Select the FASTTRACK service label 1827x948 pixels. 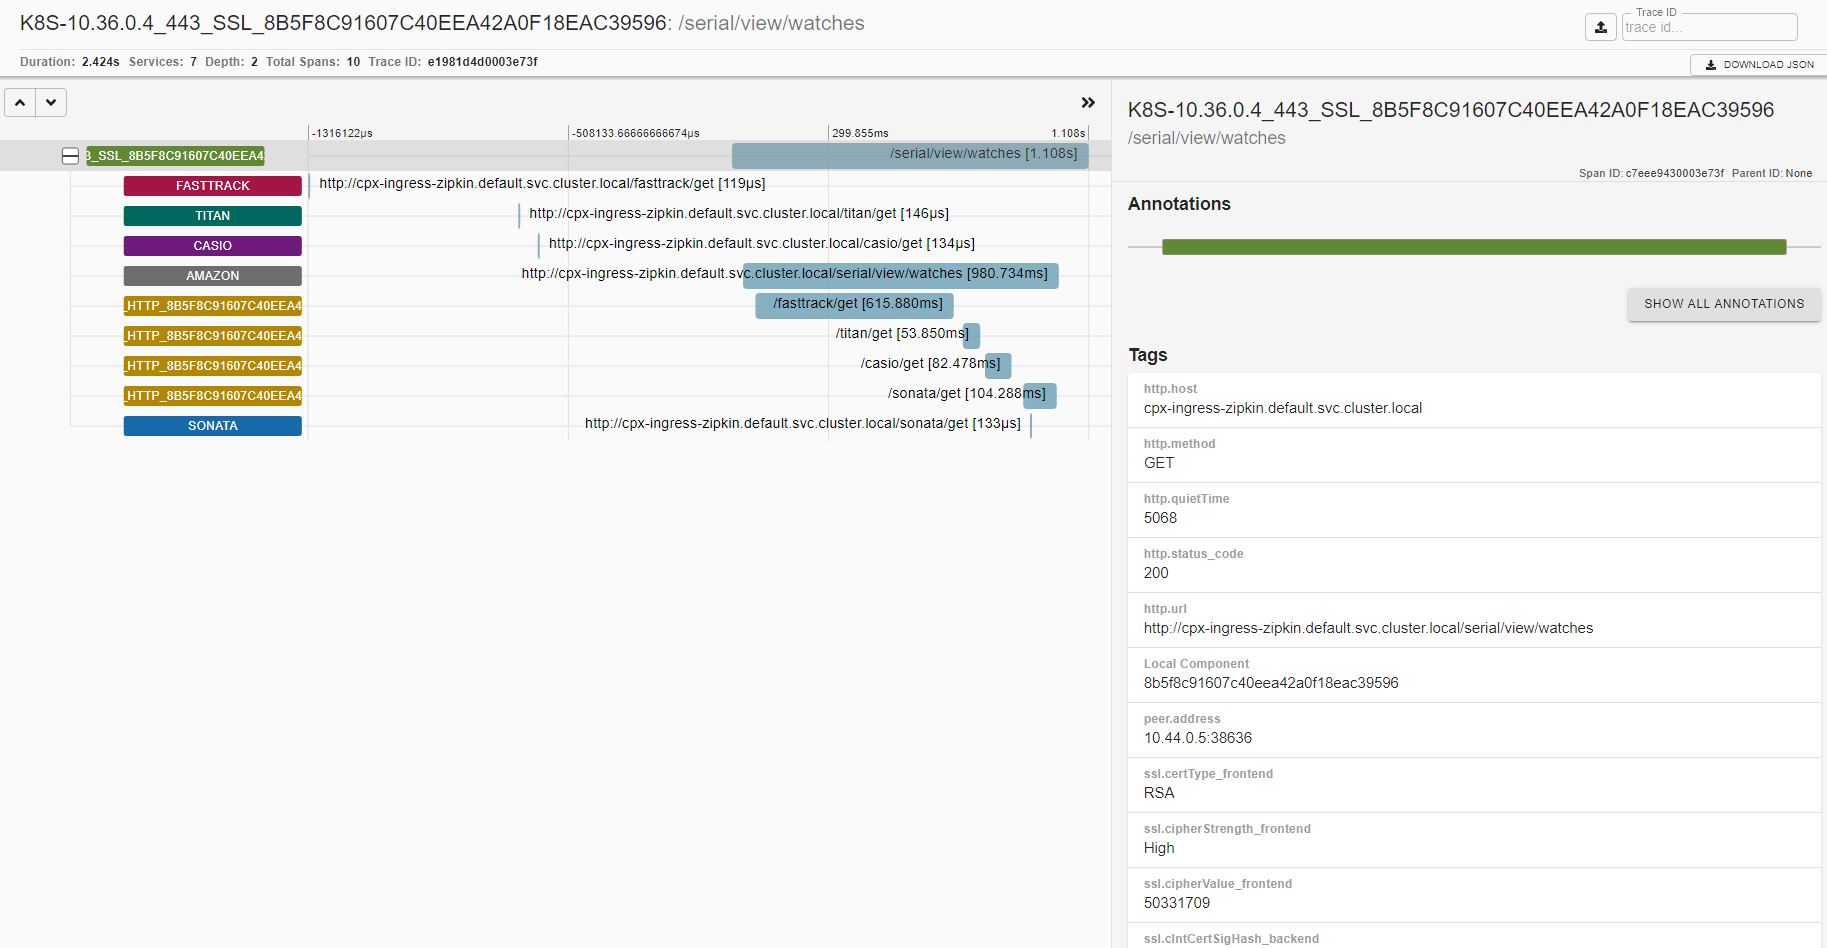[x=213, y=186]
